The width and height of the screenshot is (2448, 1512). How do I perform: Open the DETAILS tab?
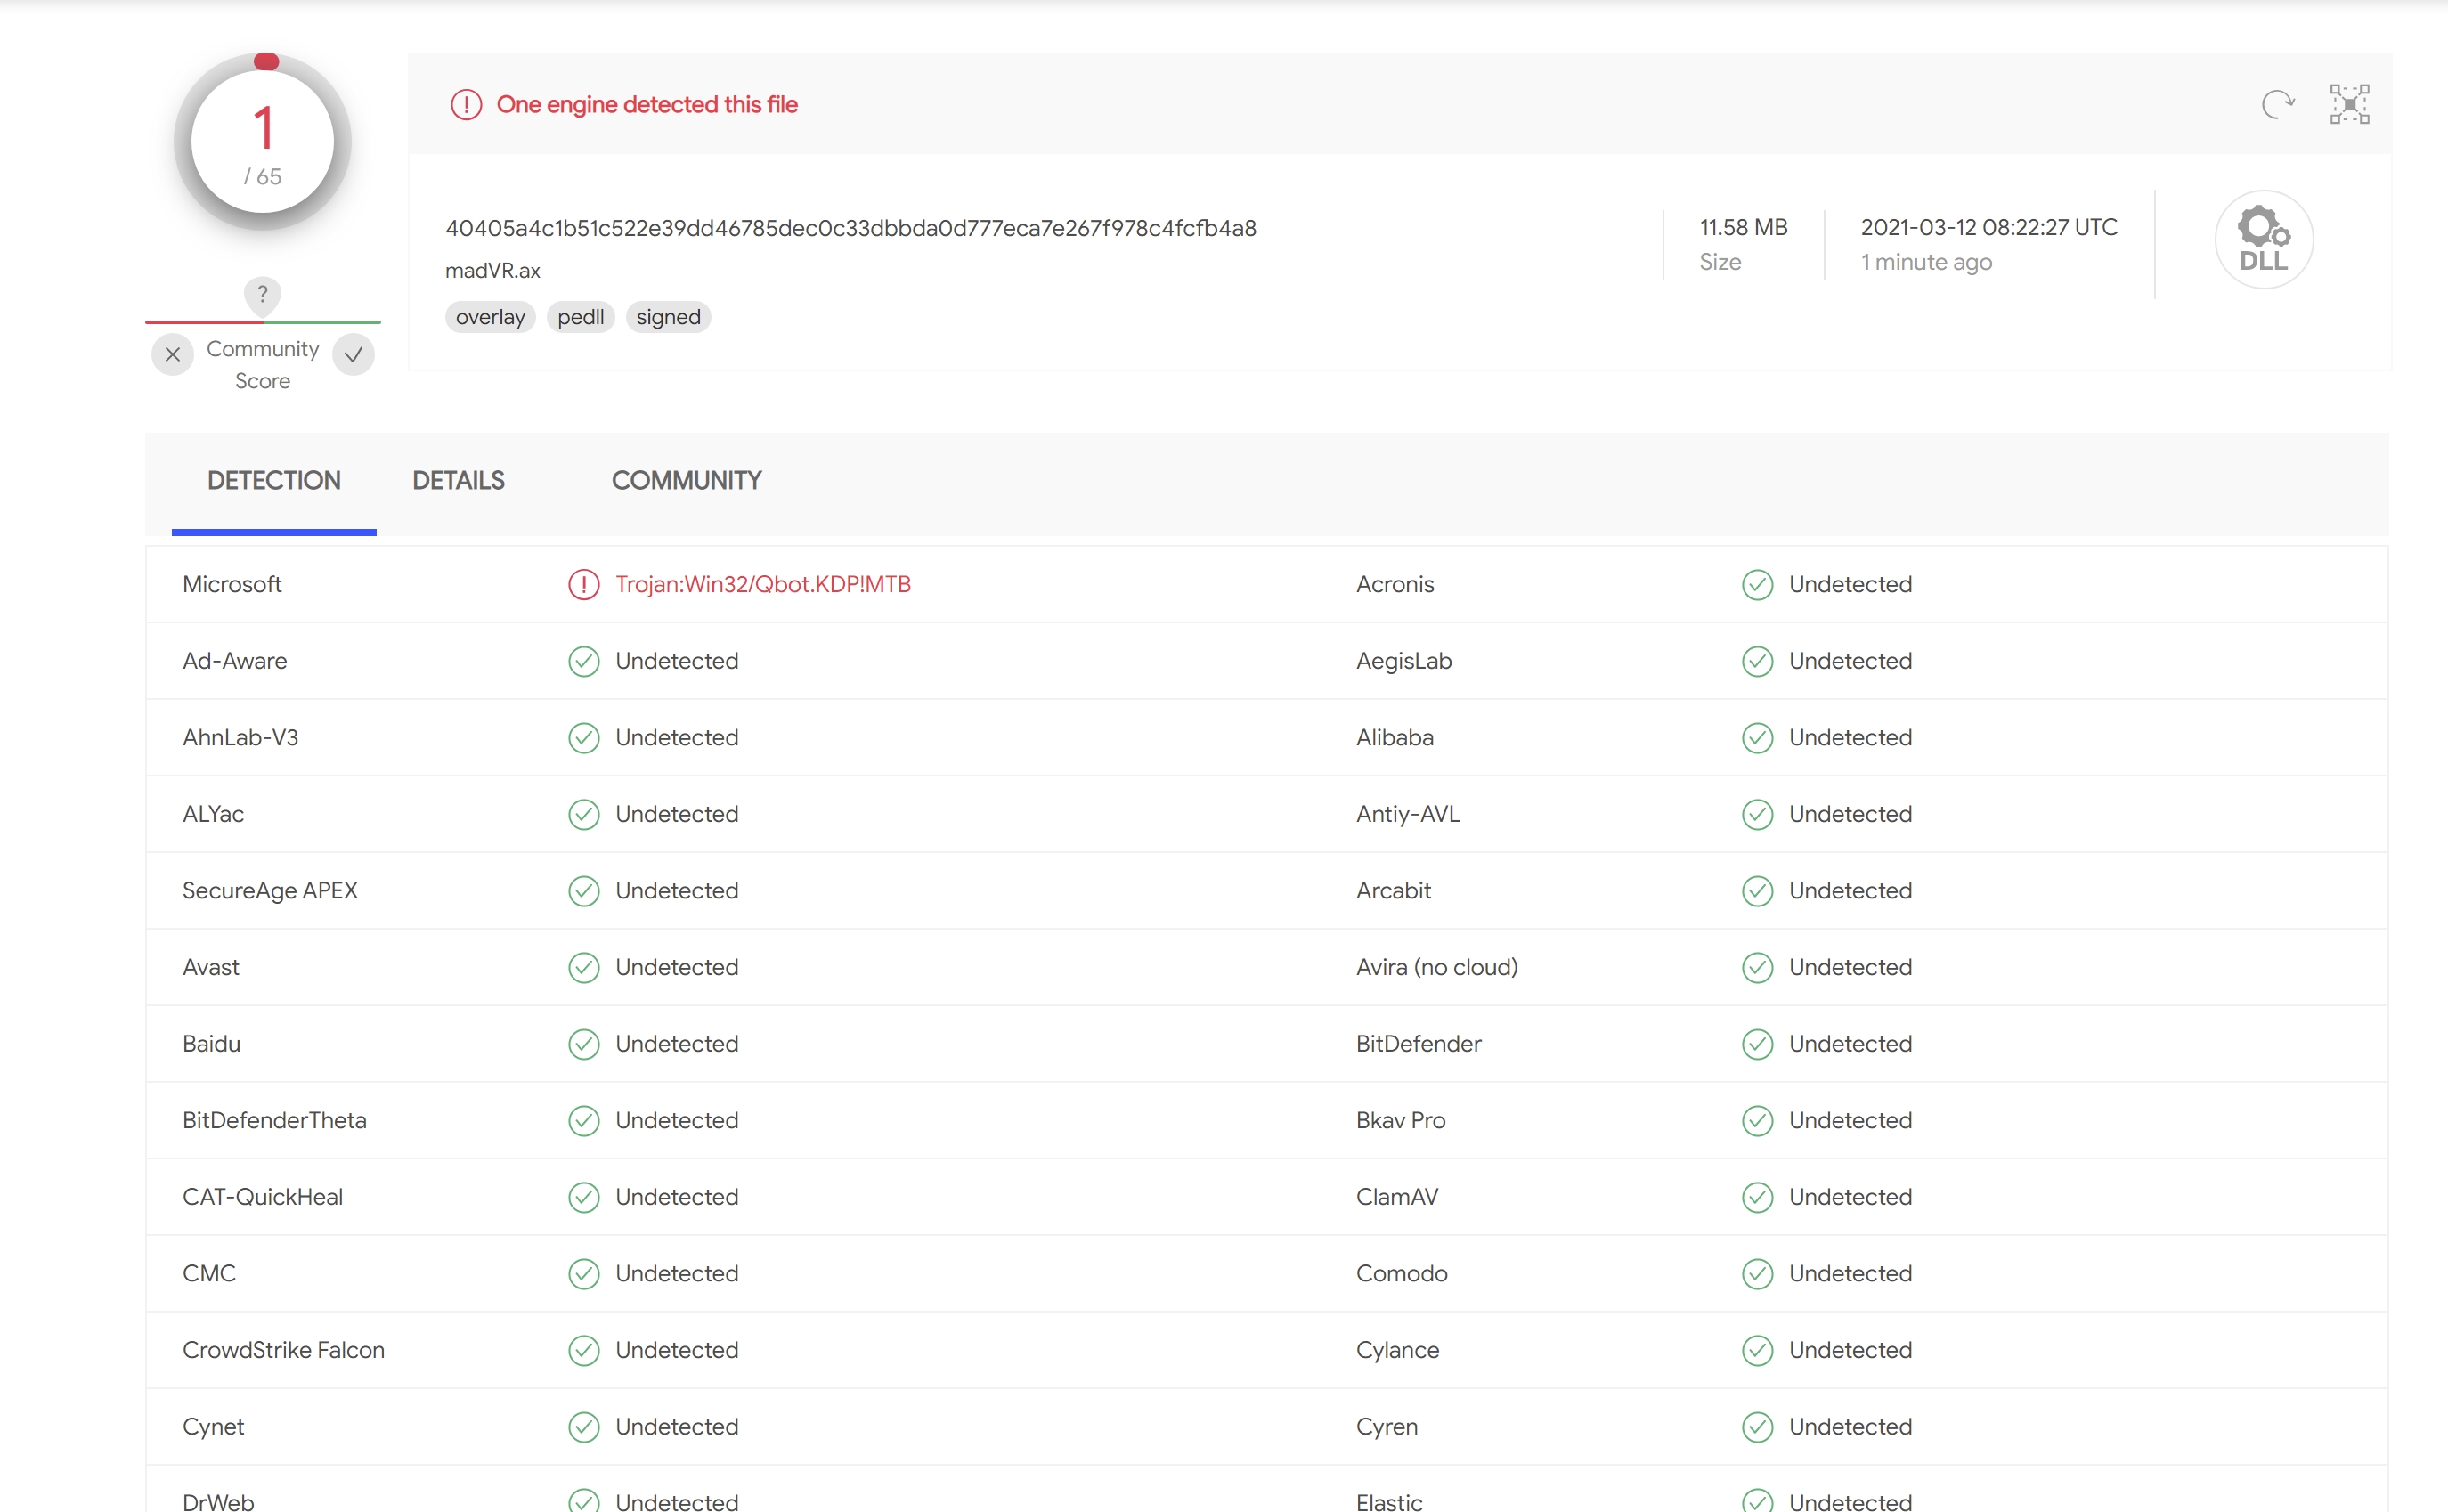458,481
